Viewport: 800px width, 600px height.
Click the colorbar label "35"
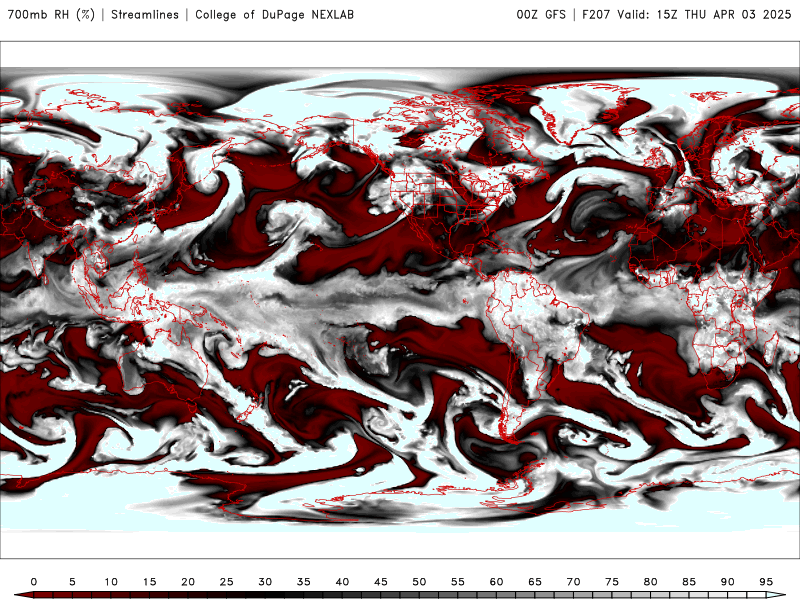click(x=304, y=582)
